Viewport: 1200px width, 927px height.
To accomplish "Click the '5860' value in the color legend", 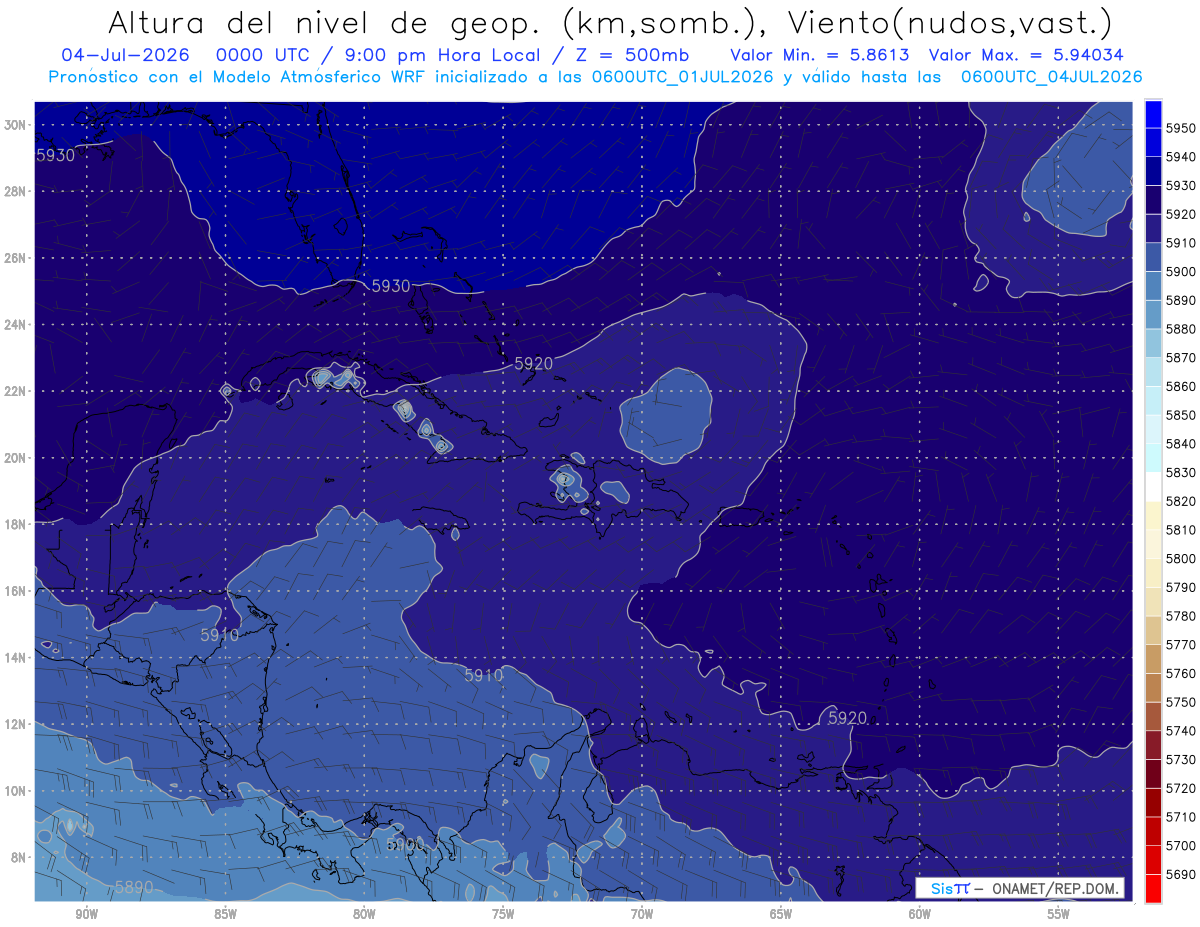I will pyautogui.click(x=1181, y=387).
